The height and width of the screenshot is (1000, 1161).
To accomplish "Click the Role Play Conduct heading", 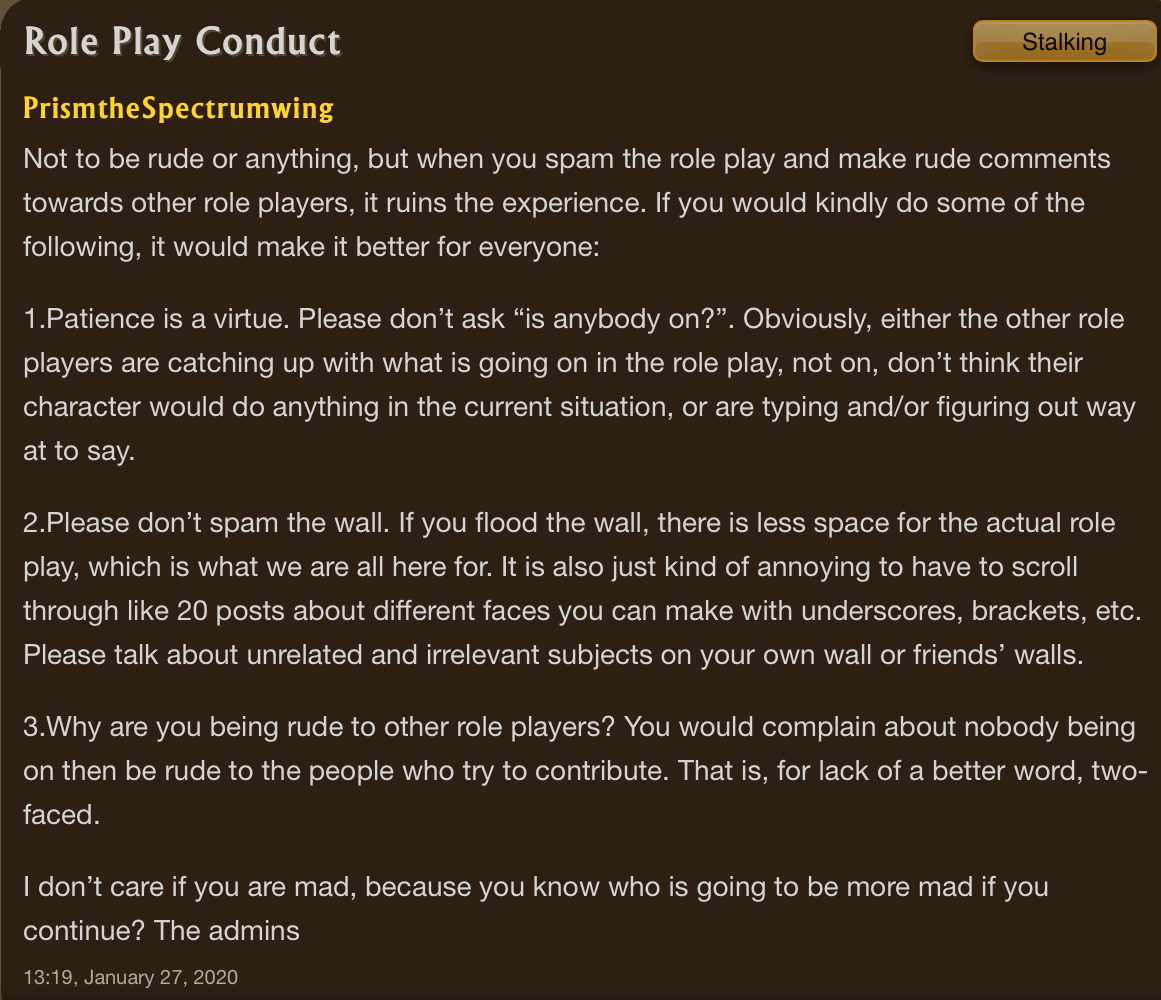I will [x=182, y=42].
